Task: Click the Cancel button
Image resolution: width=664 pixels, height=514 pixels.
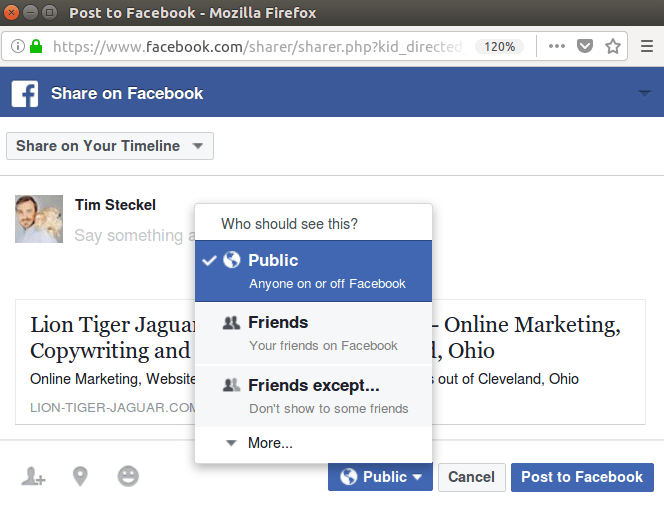Action: coord(472,477)
